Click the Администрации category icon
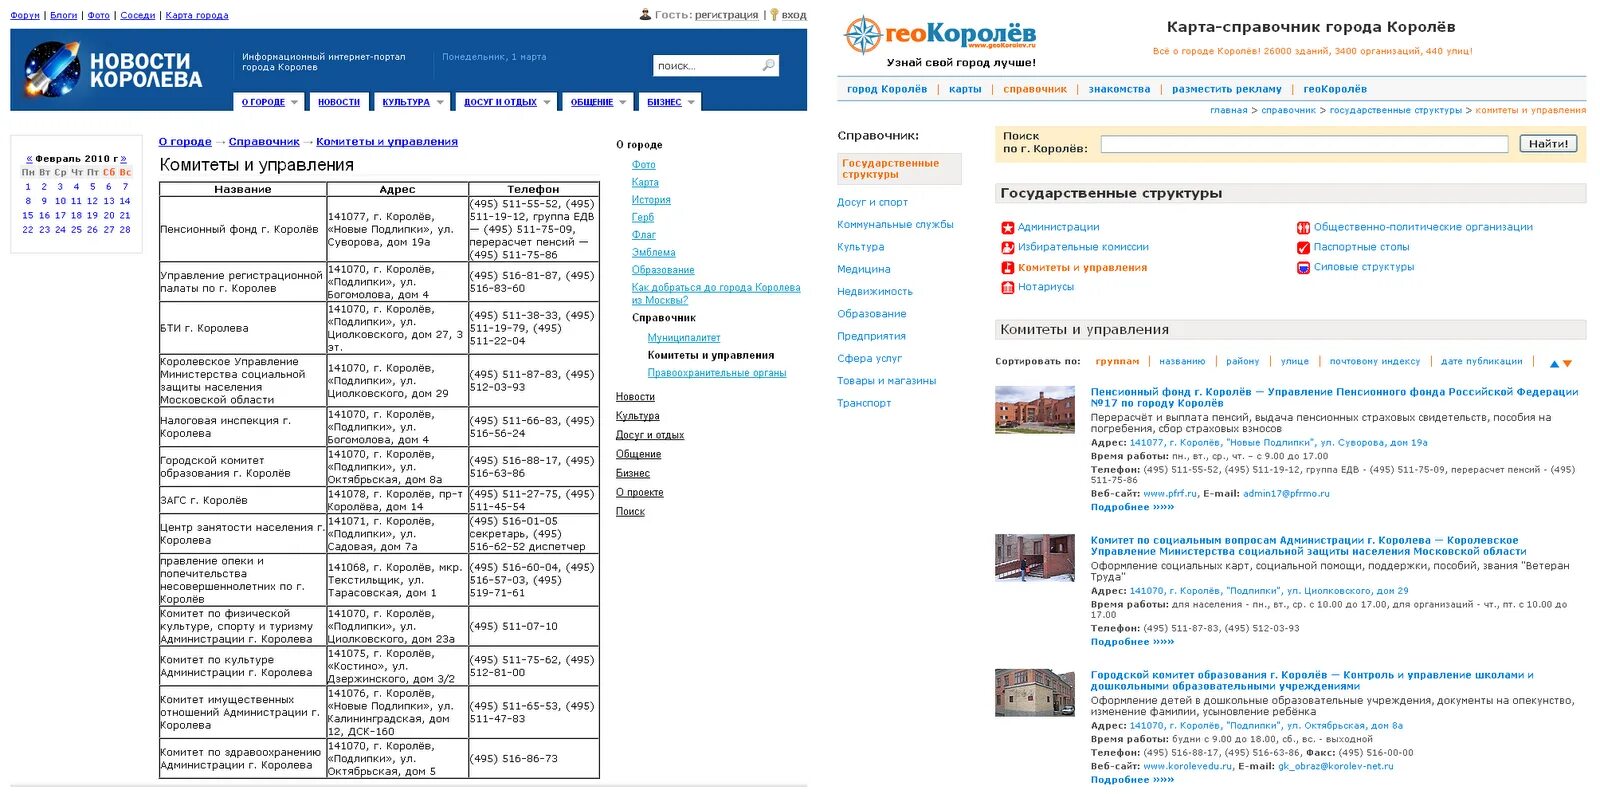Viewport: 1600px width, 794px height. pyautogui.click(x=1008, y=228)
